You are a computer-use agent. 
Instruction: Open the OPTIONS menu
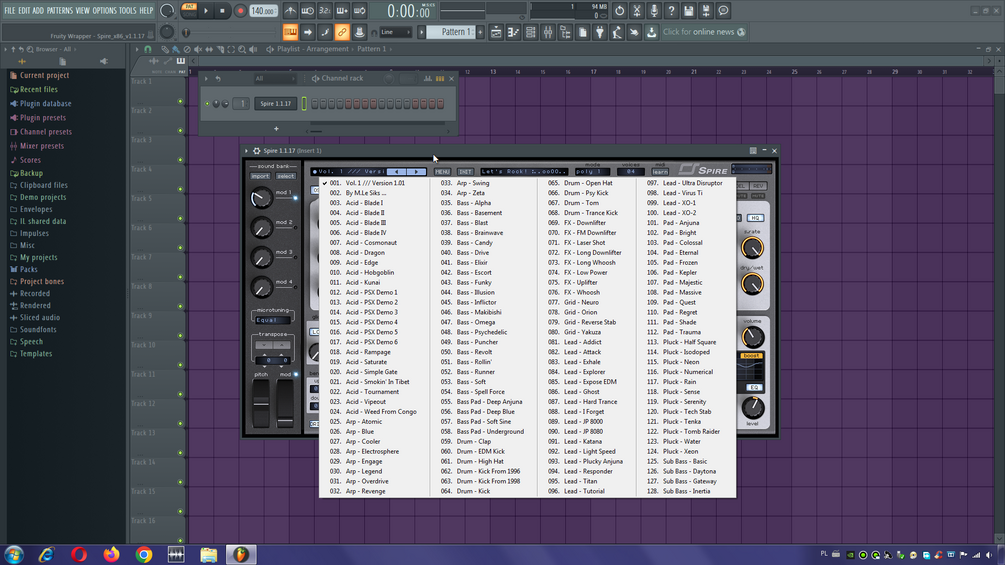click(x=104, y=10)
